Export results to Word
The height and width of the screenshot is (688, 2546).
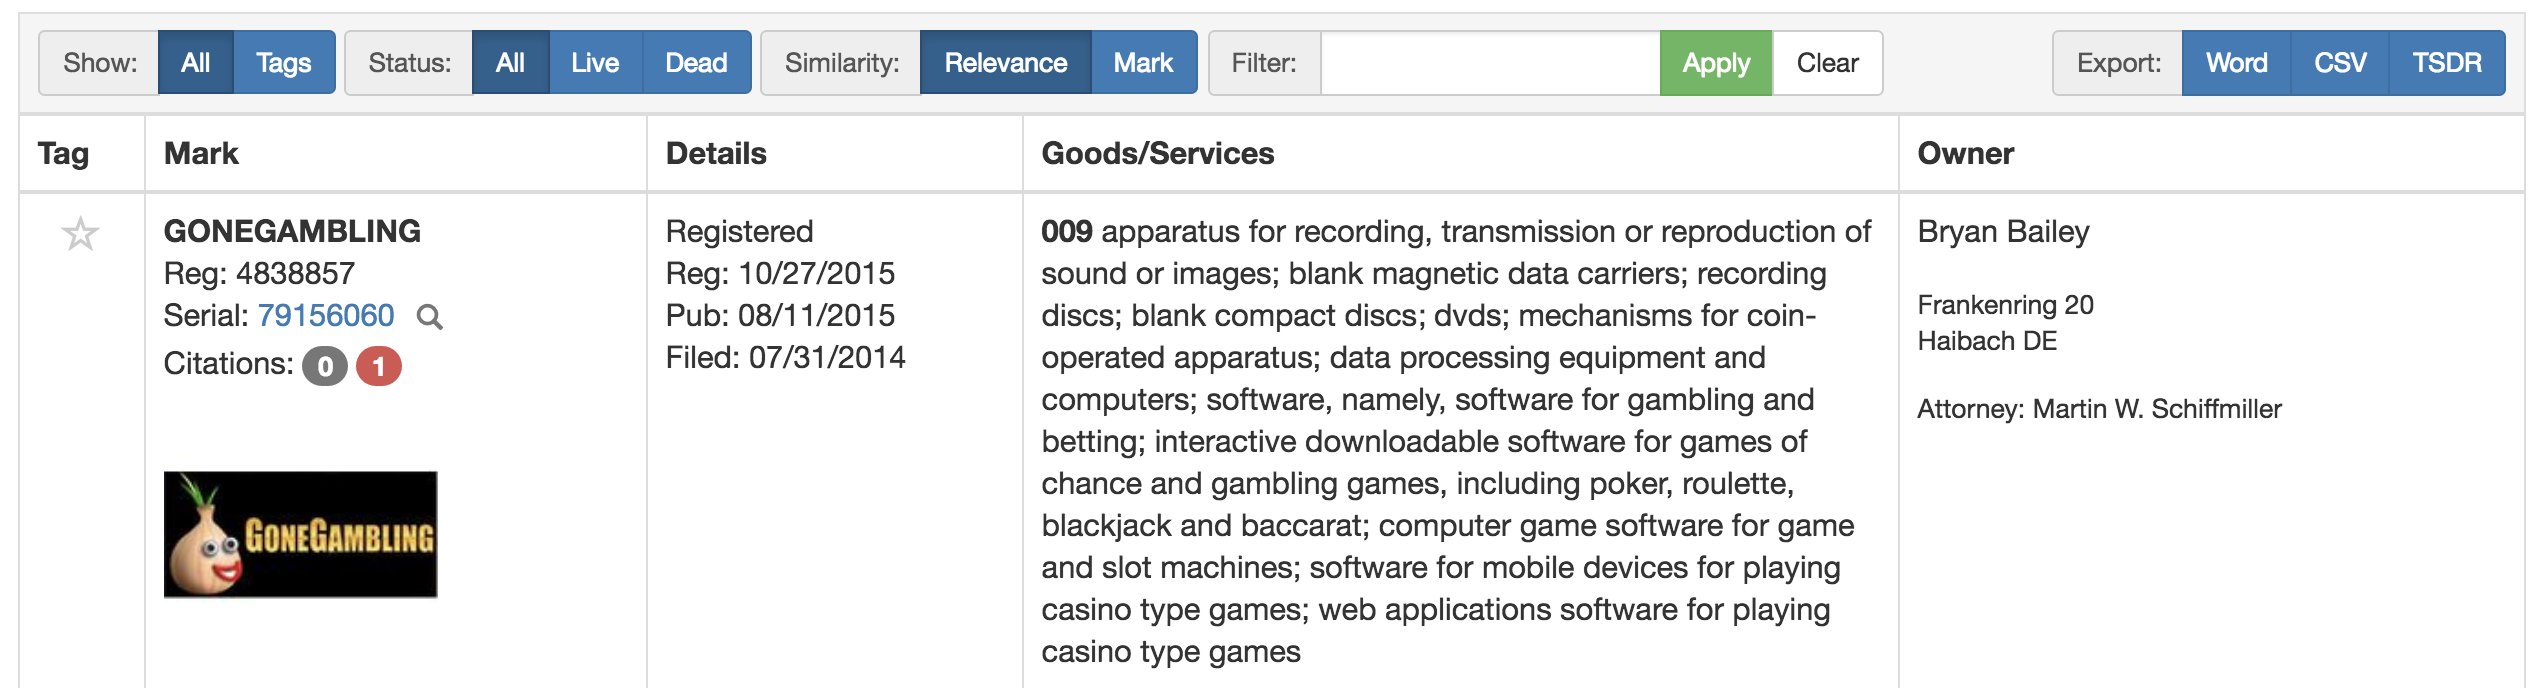click(2236, 63)
